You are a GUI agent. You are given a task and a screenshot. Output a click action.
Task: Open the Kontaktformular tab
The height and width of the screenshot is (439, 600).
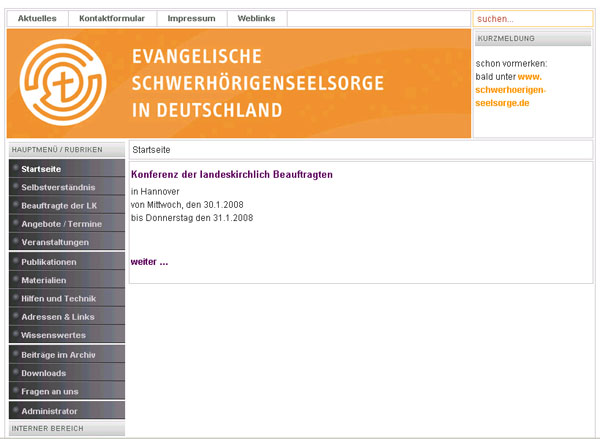coord(112,18)
